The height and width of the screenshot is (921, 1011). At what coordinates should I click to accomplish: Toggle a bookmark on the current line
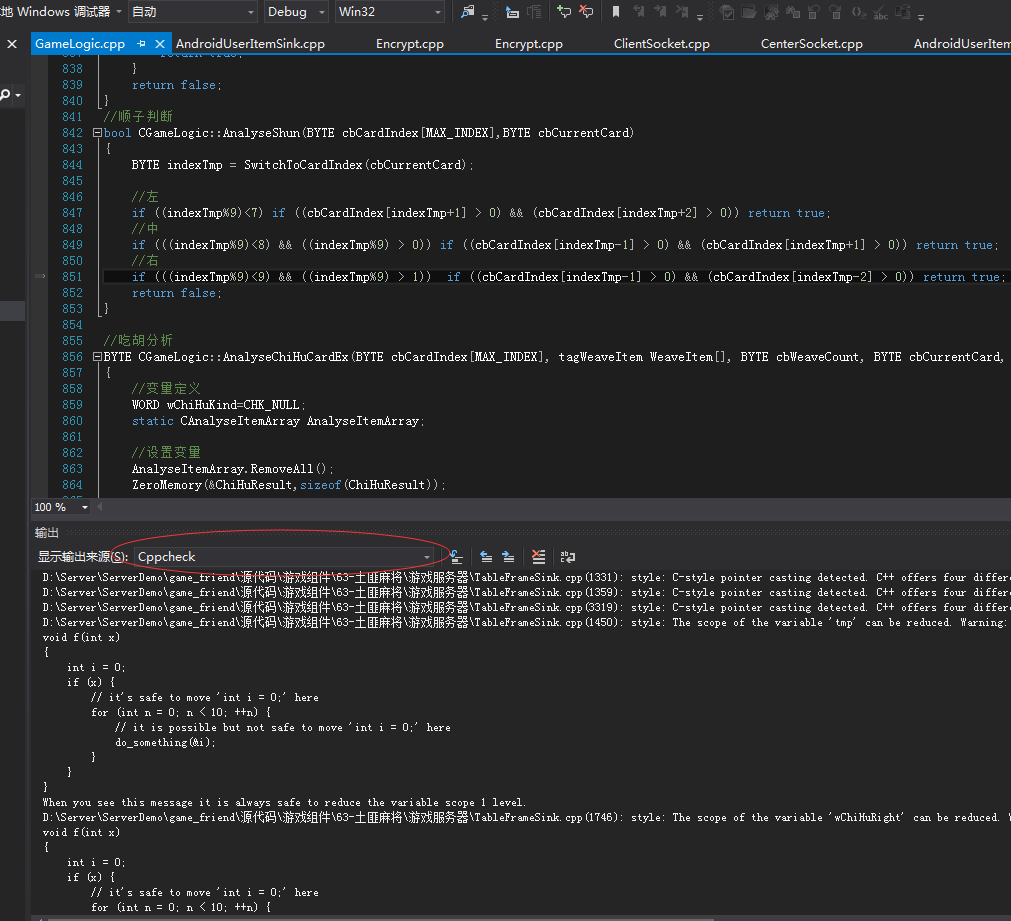point(616,12)
